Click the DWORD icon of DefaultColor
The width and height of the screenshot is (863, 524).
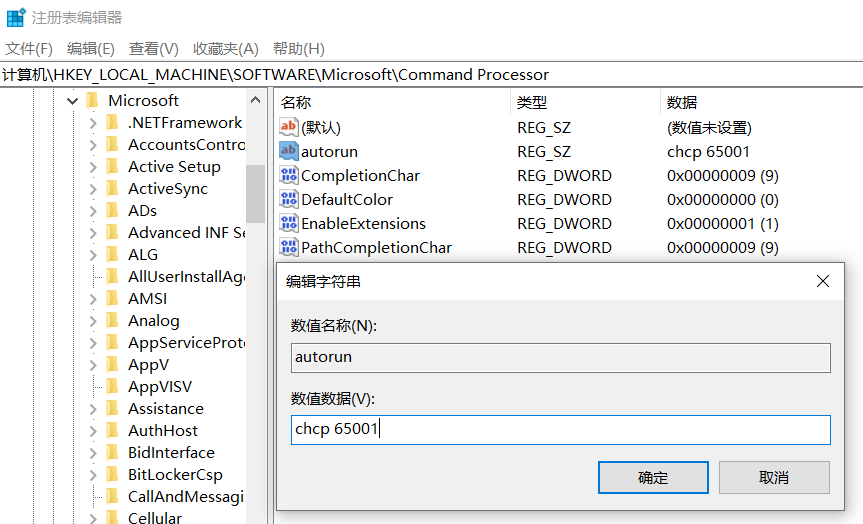click(x=288, y=199)
